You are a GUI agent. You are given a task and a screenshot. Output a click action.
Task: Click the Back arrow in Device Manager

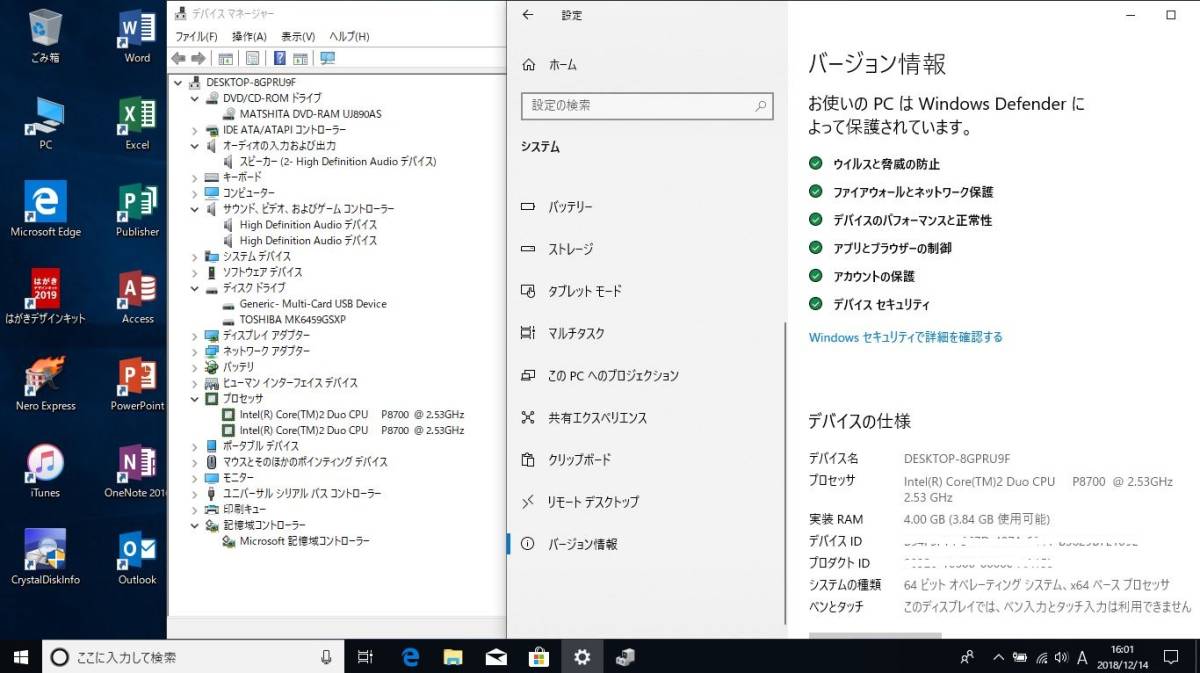[x=177, y=58]
